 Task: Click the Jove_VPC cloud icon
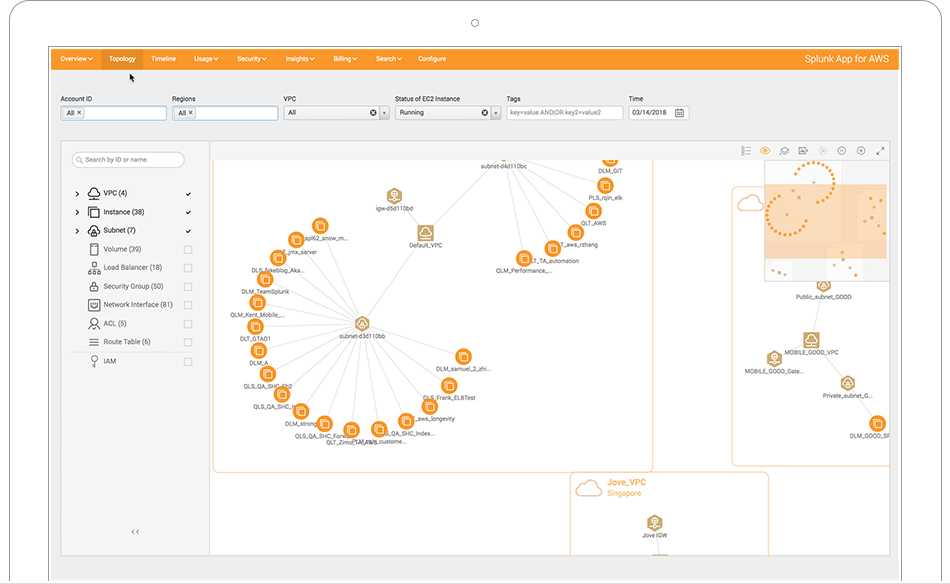coord(588,488)
